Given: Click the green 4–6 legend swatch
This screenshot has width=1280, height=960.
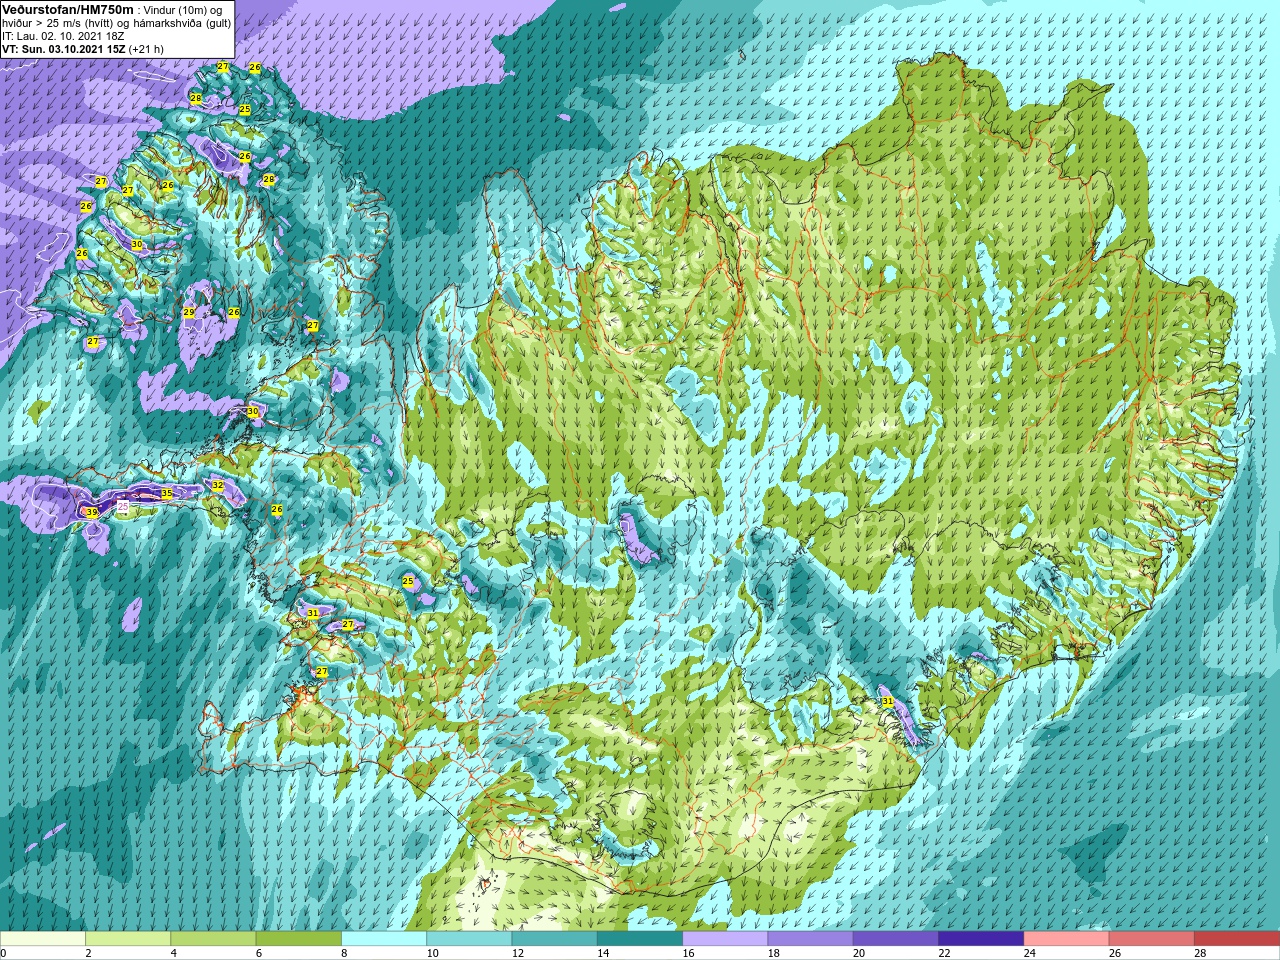Looking at the screenshot, I should tap(213, 939).
